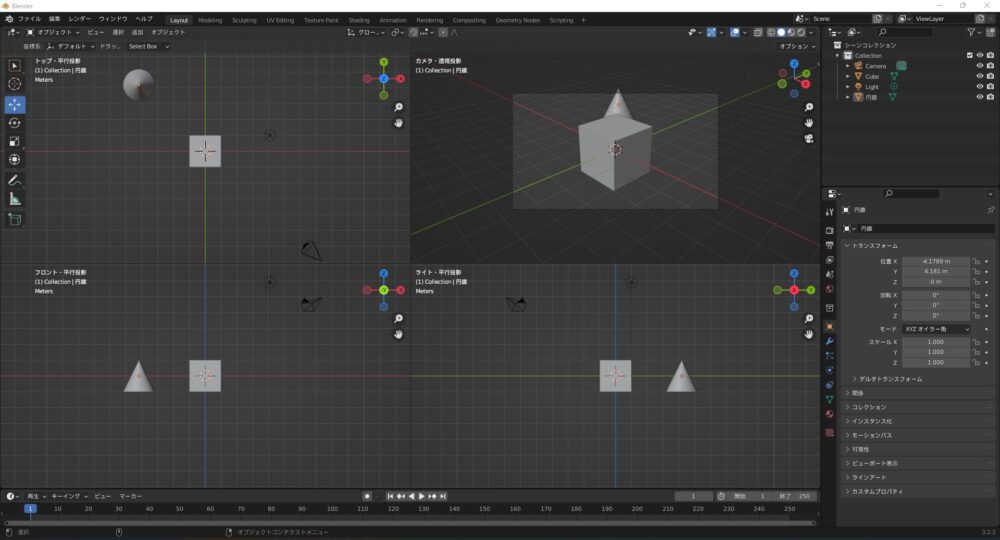Viewport: 1000px width, 540px height.
Task: Select the Annotate tool
Action: pos(14,180)
